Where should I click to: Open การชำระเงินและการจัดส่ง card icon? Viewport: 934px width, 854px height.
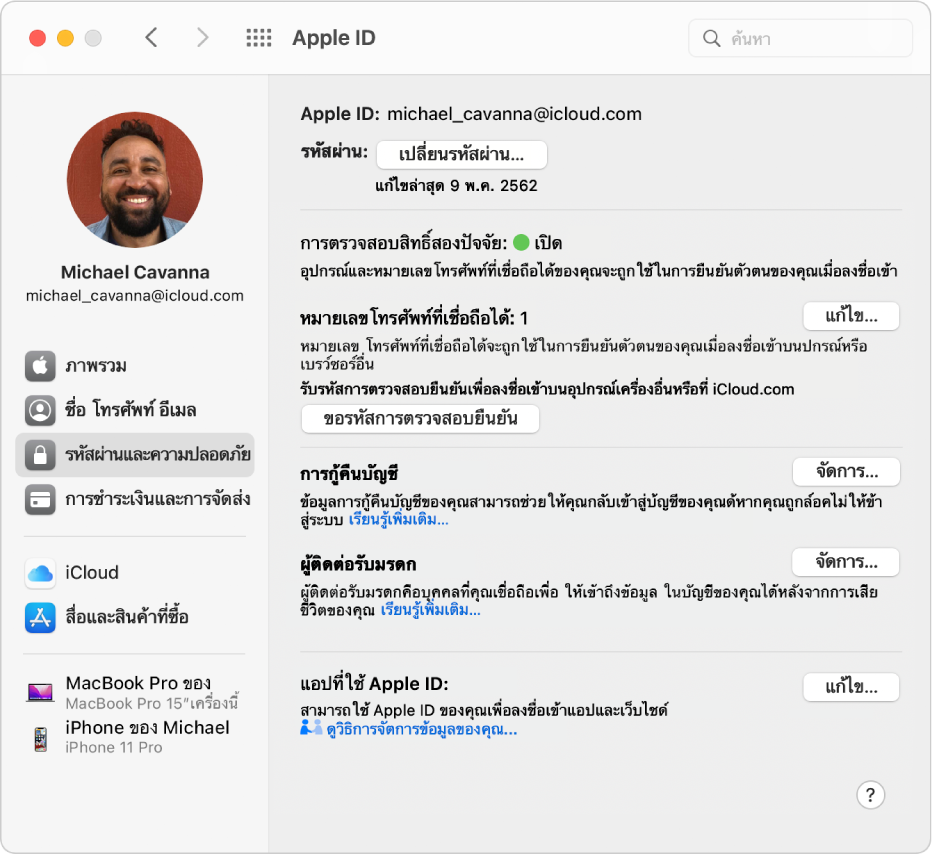40,500
